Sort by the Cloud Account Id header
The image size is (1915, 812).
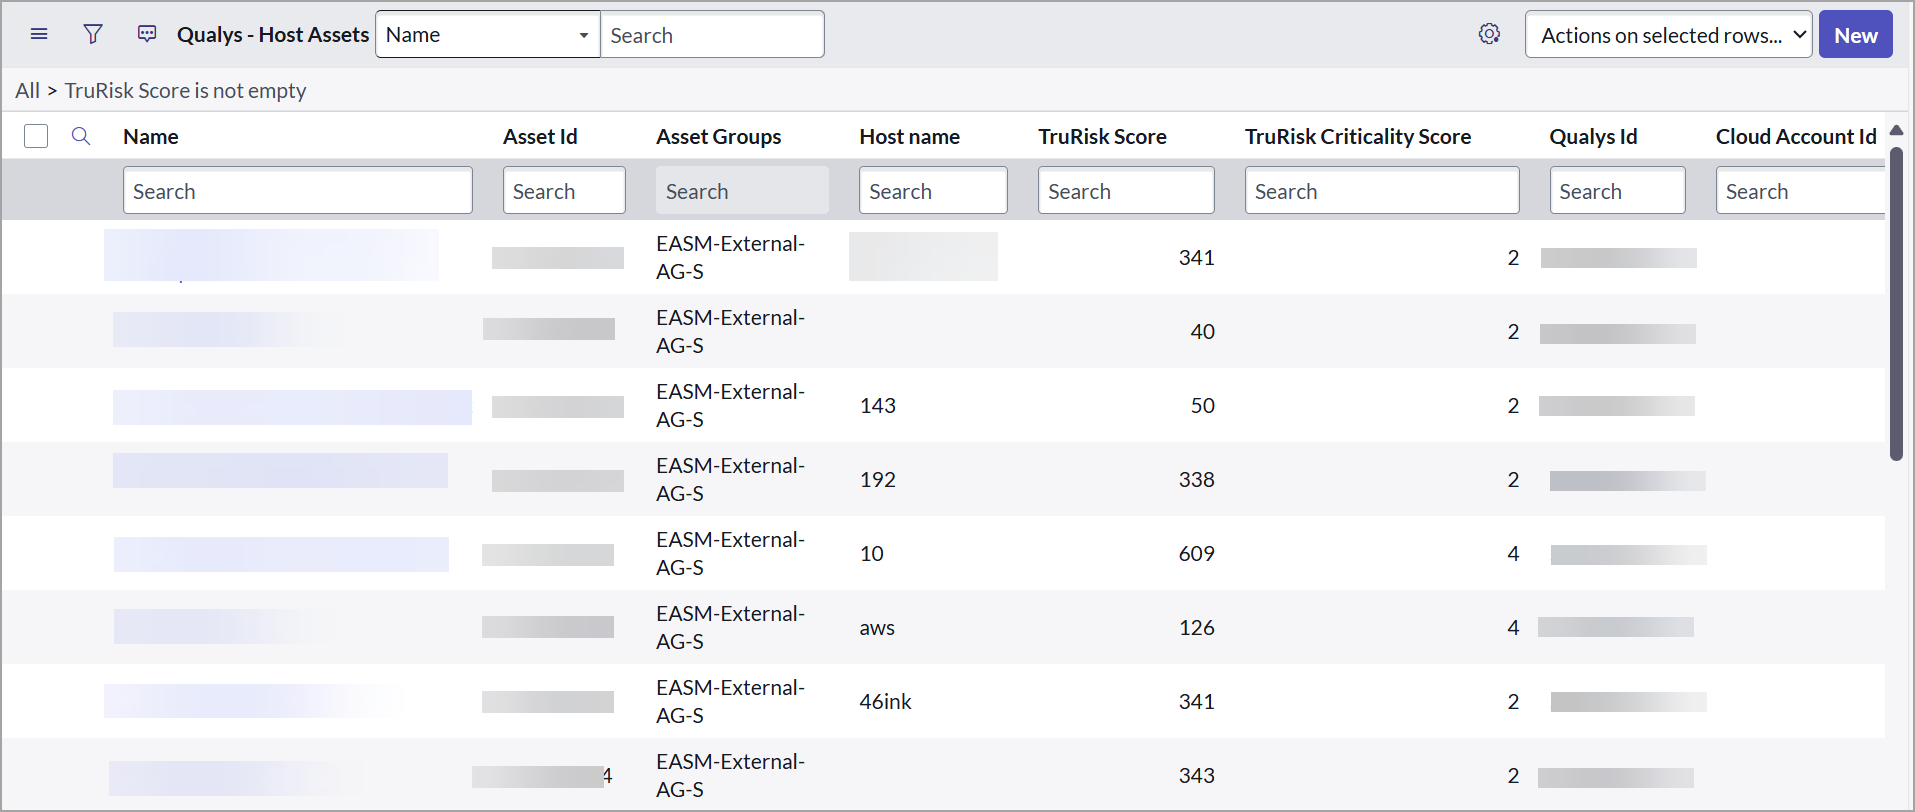(1796, 137)
